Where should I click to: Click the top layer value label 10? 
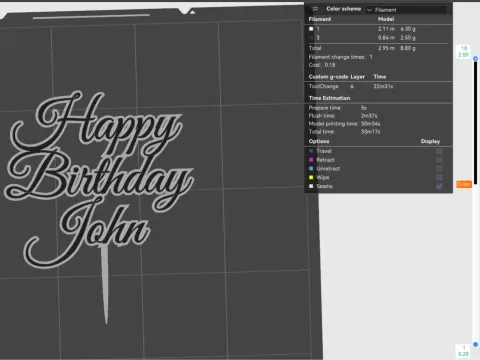464,48
